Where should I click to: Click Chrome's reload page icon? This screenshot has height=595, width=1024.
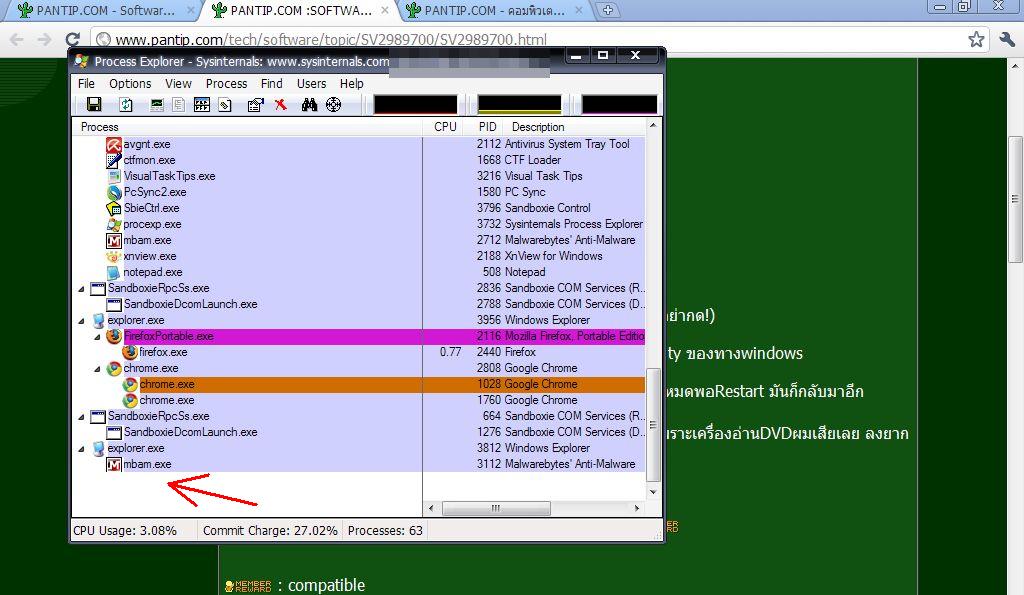[73, 39]
